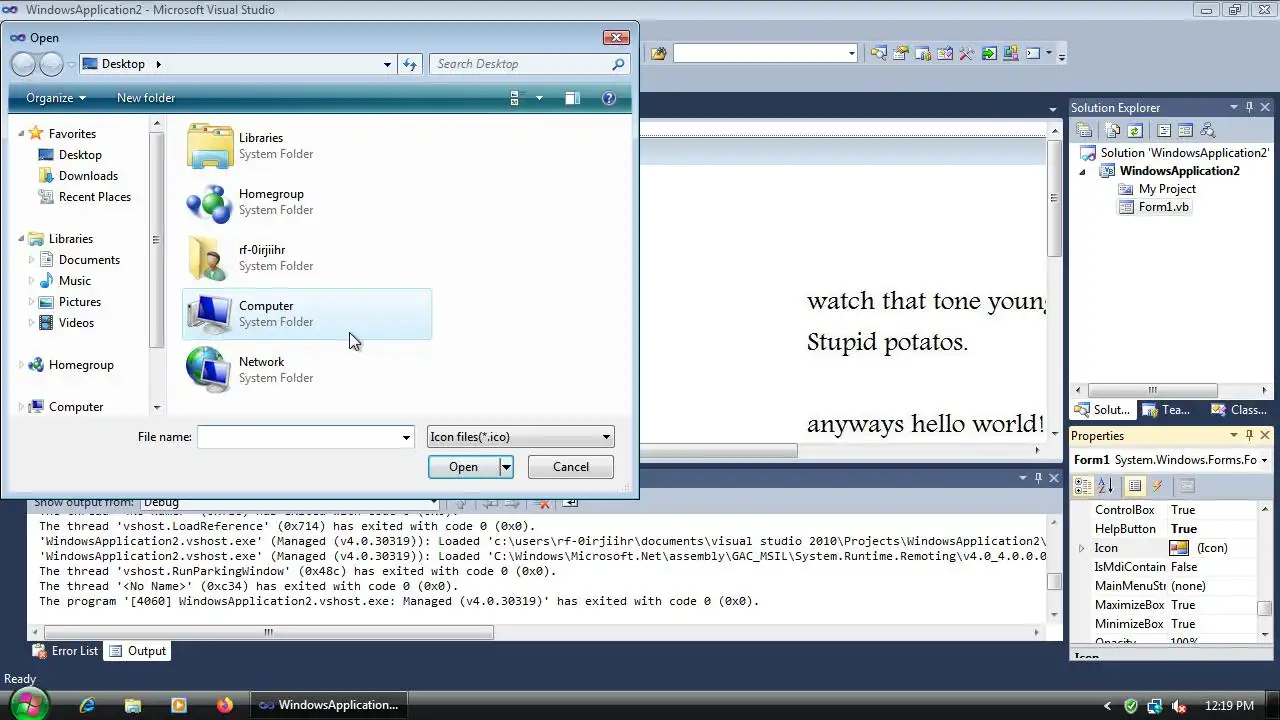This screenshot has width=1280, height=720.
Task: Launch Firefox from taskbar
Action: pyautogui.click(x=224, y=705)
